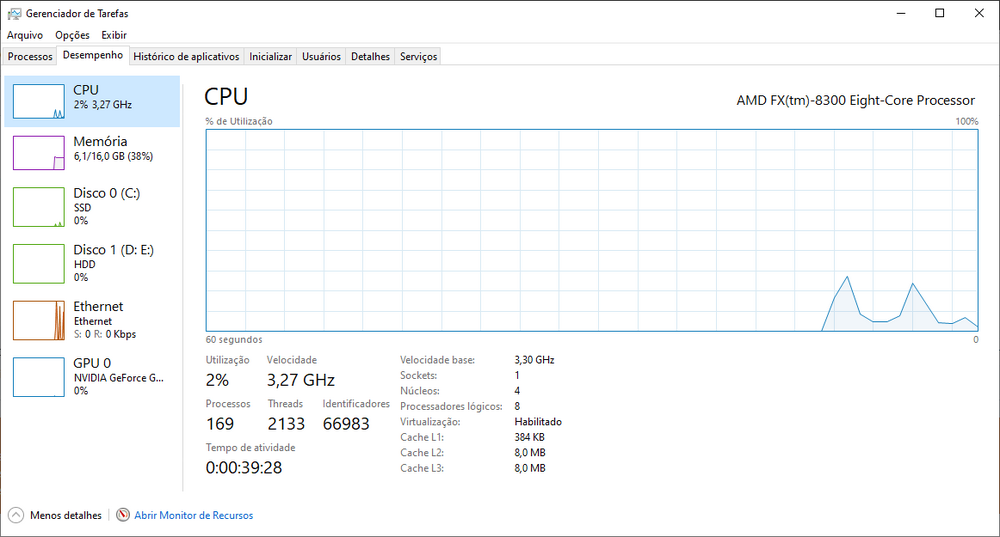The width and height of the screenshot is (1000, 537).
Task: Switch to the Processos tab
Action: click(x=30, y=57)
